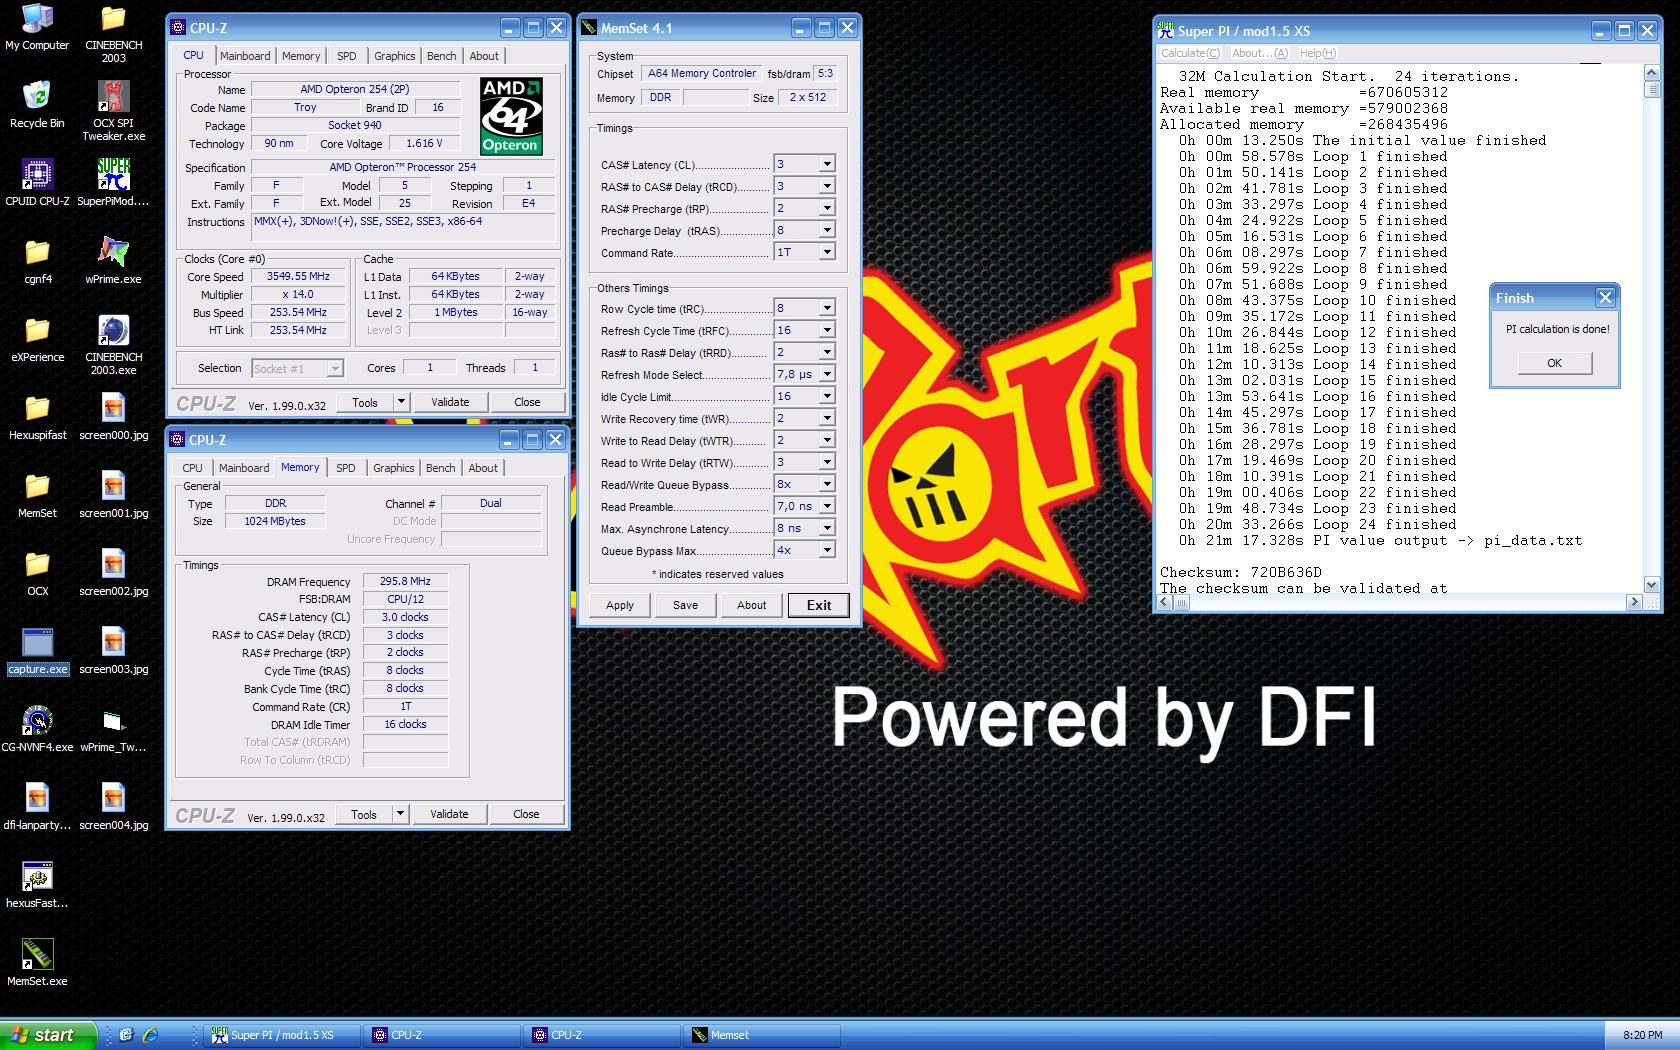Open the OCX folder icon
Screen dimensions: 1680x1050
point(37,572)
